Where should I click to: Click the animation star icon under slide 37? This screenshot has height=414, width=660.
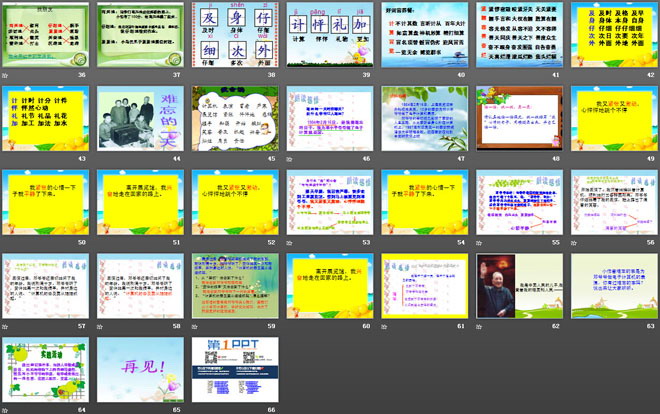pos(100,75)
